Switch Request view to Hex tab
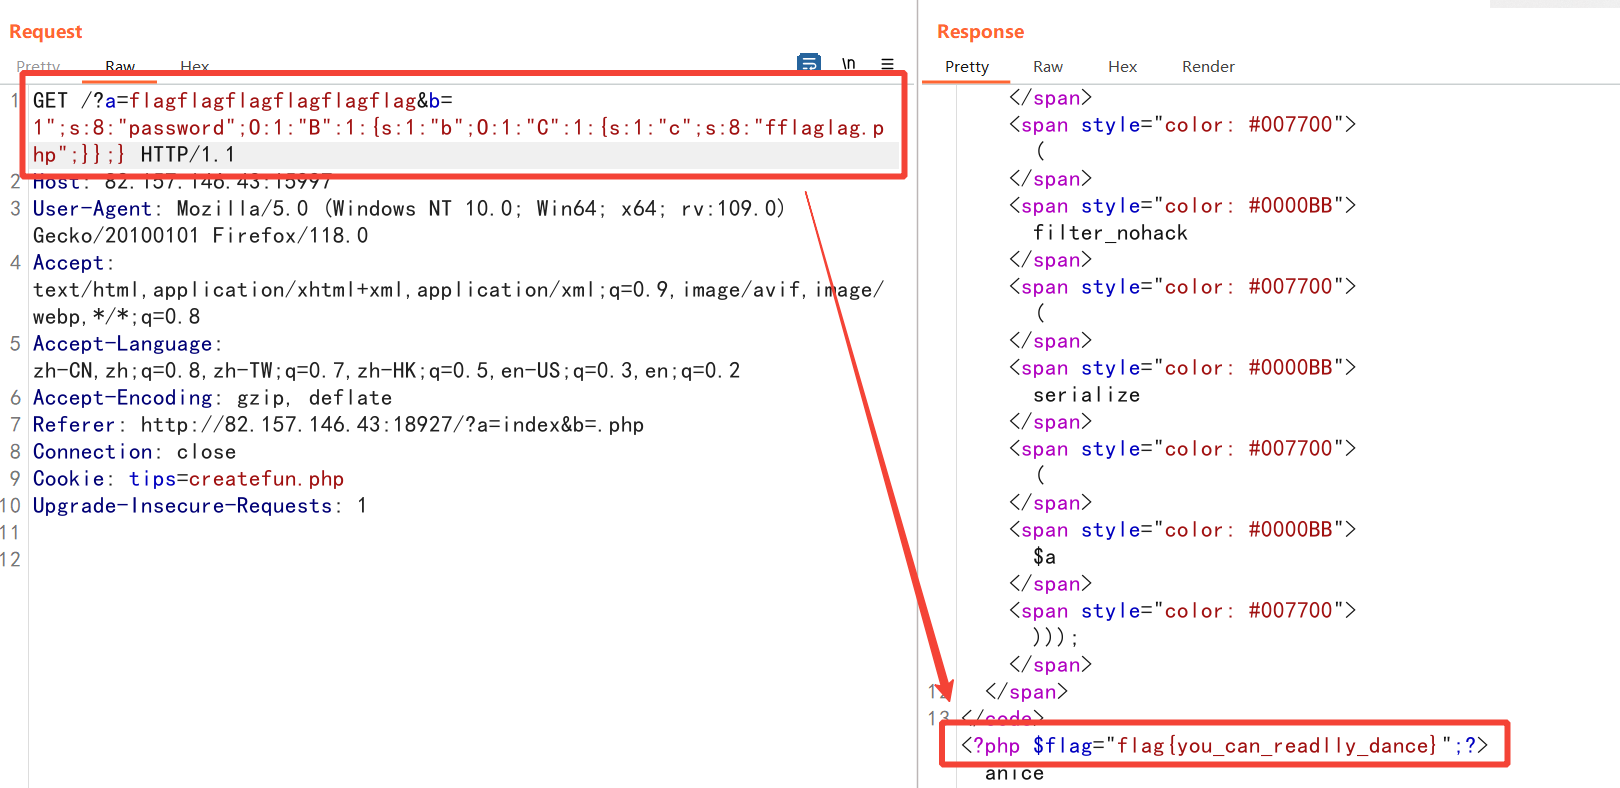 point(194,66)
